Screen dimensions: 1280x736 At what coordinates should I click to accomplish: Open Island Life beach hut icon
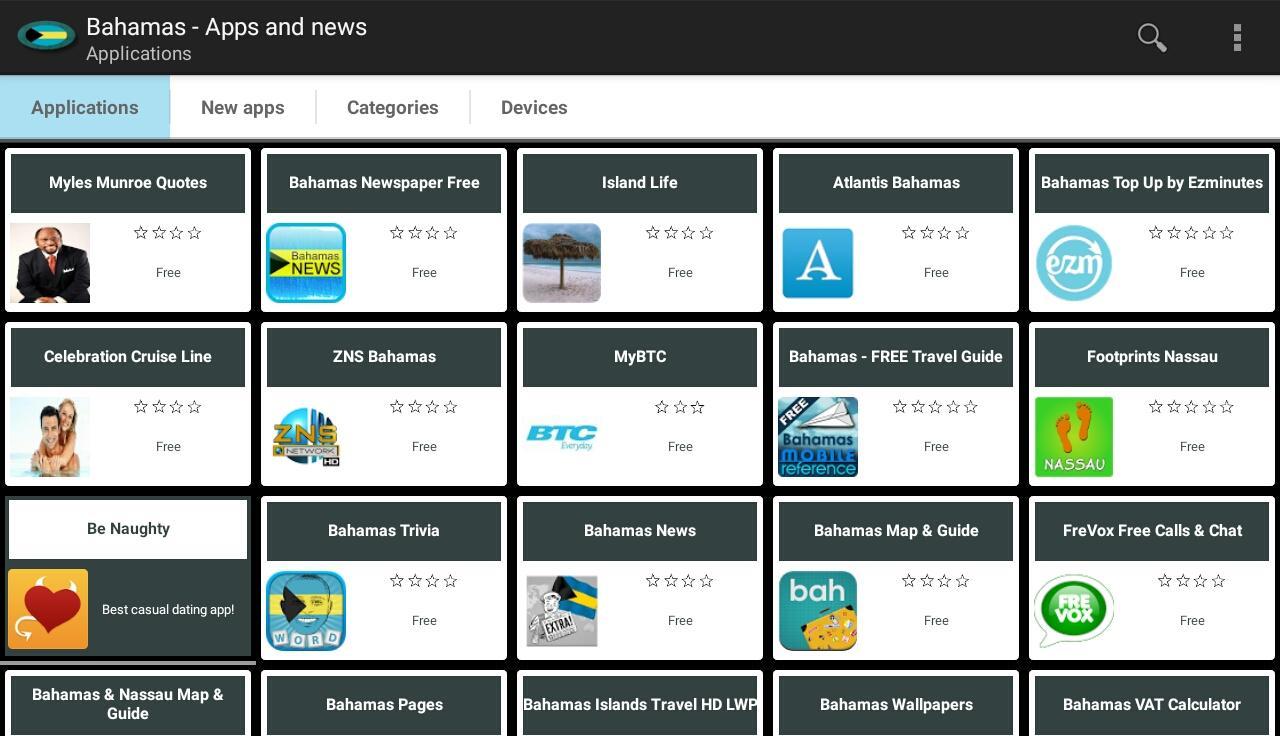(x=562, y=263)
